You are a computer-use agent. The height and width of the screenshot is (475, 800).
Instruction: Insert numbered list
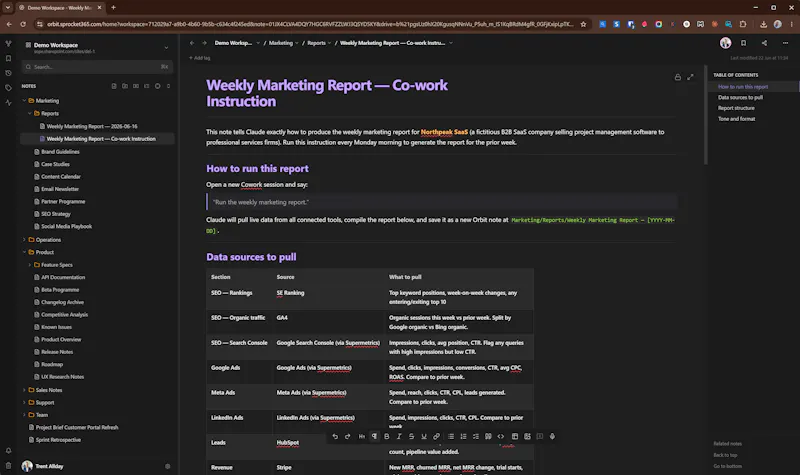pos(463,437)
